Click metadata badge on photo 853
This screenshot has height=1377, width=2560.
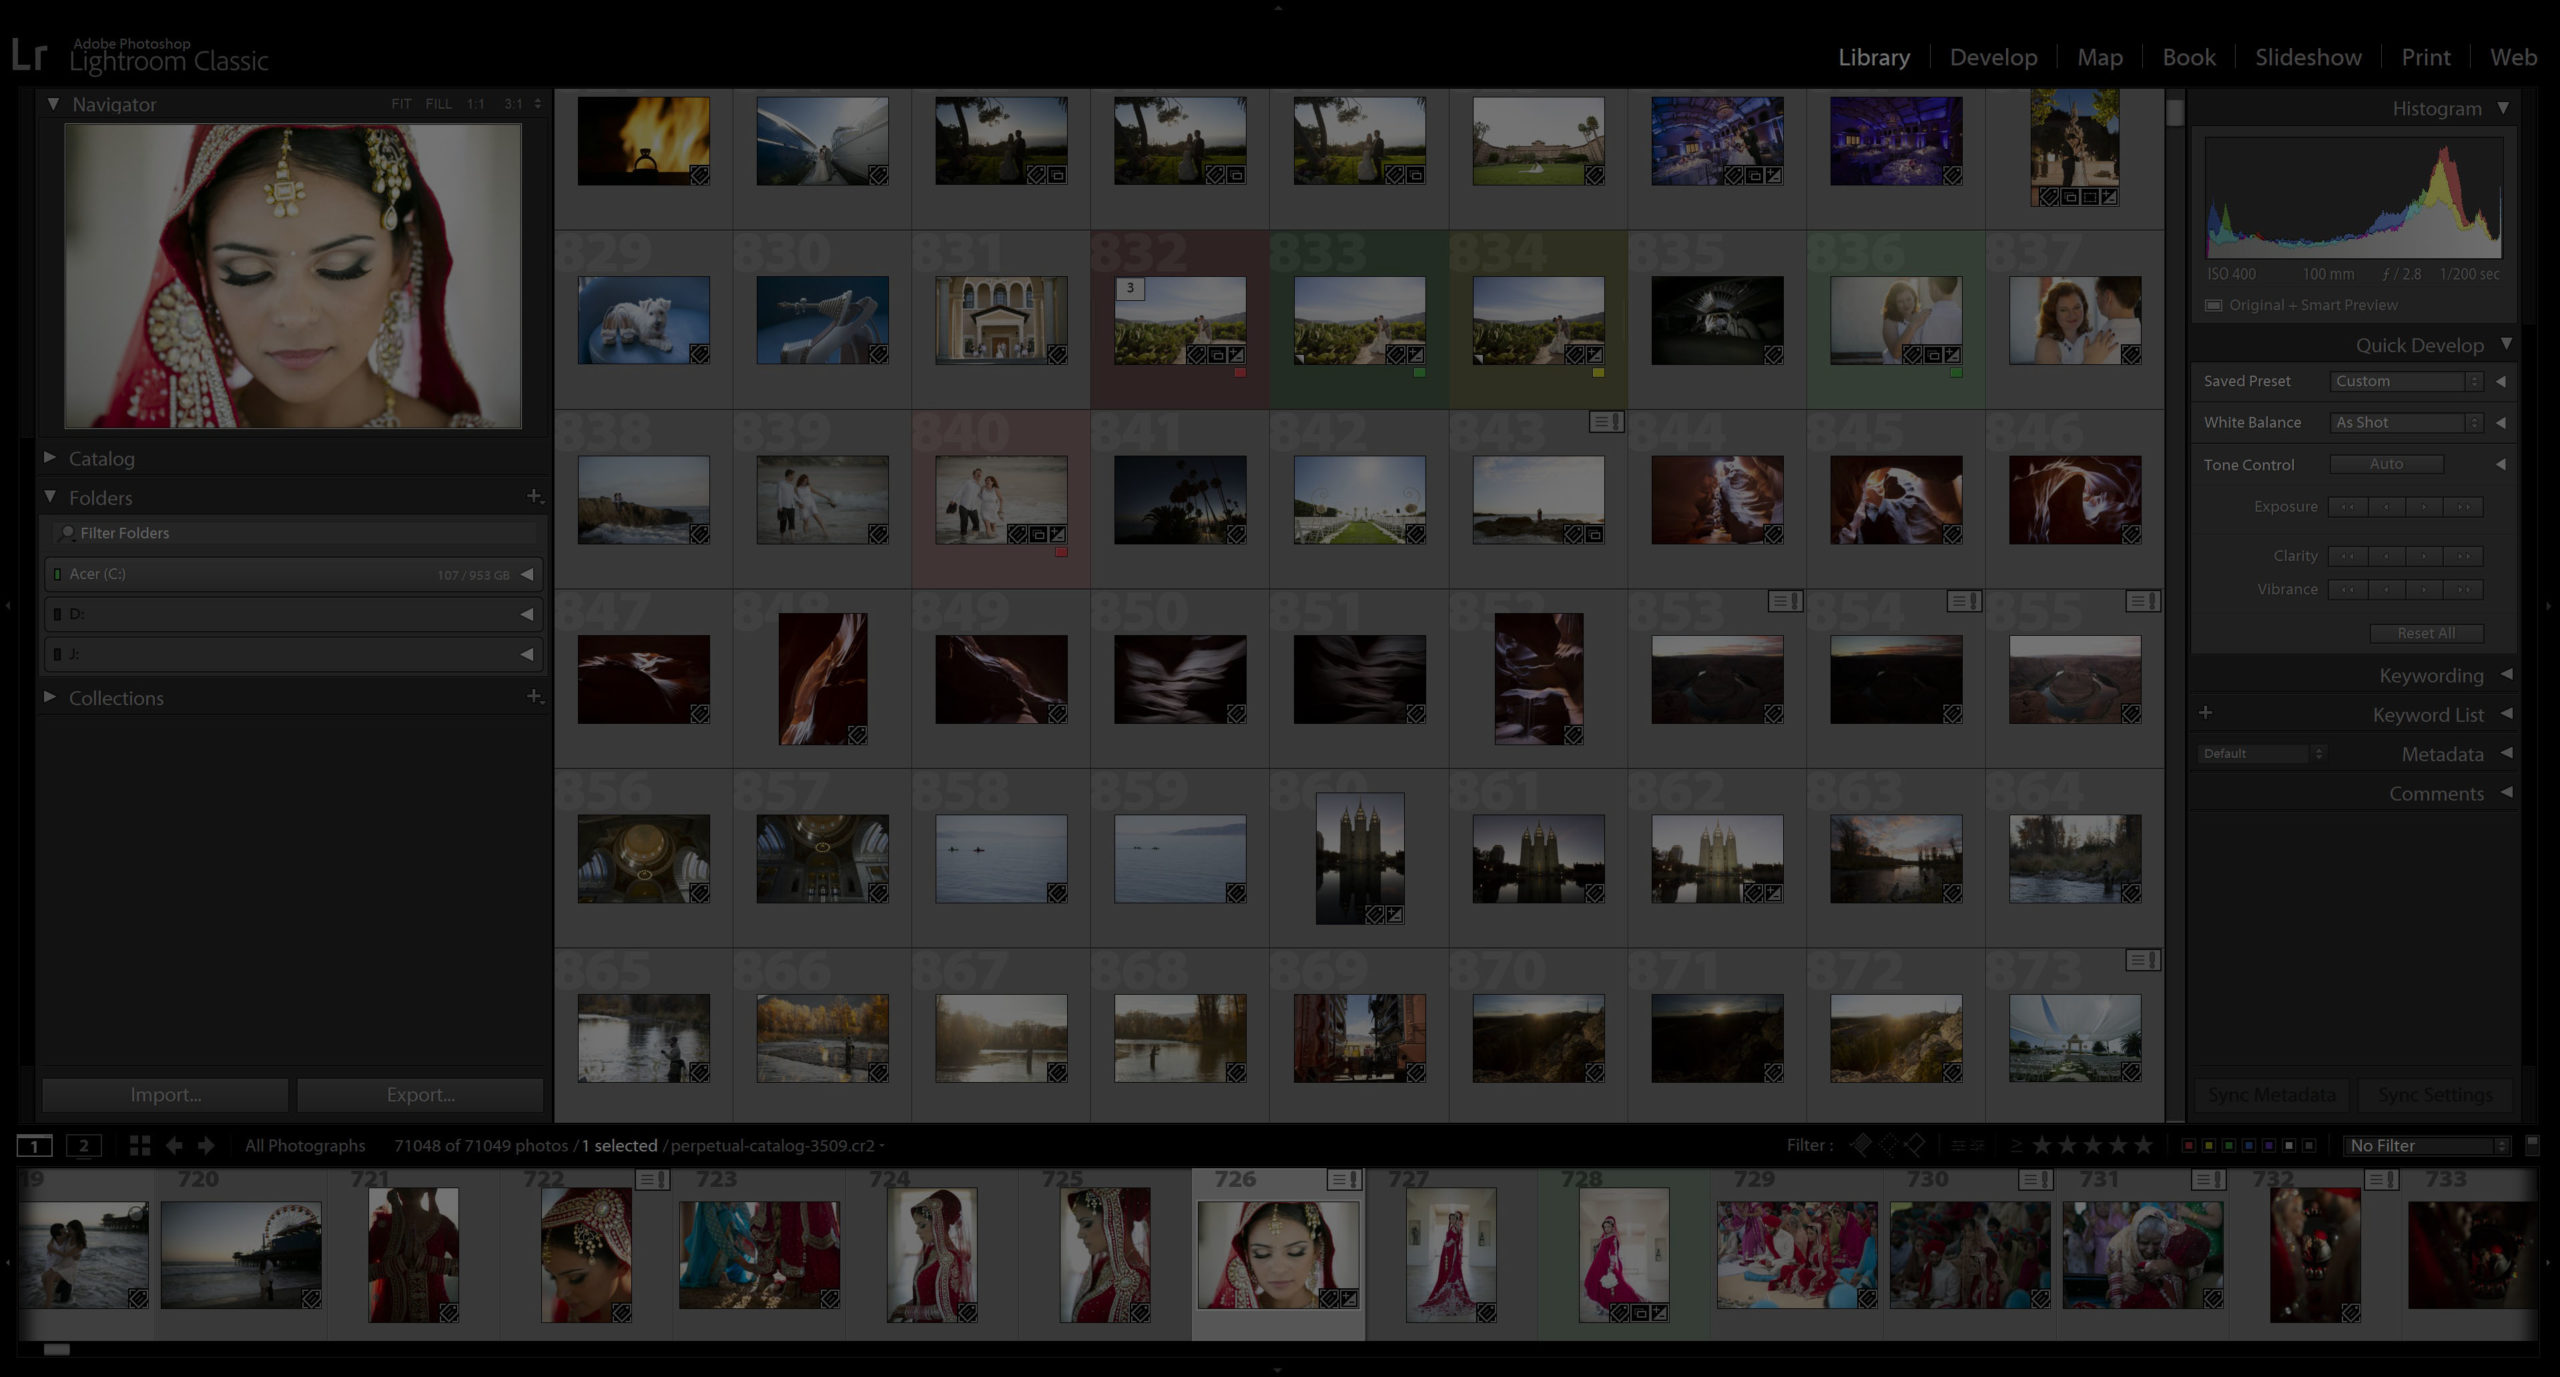point(1785,601)
